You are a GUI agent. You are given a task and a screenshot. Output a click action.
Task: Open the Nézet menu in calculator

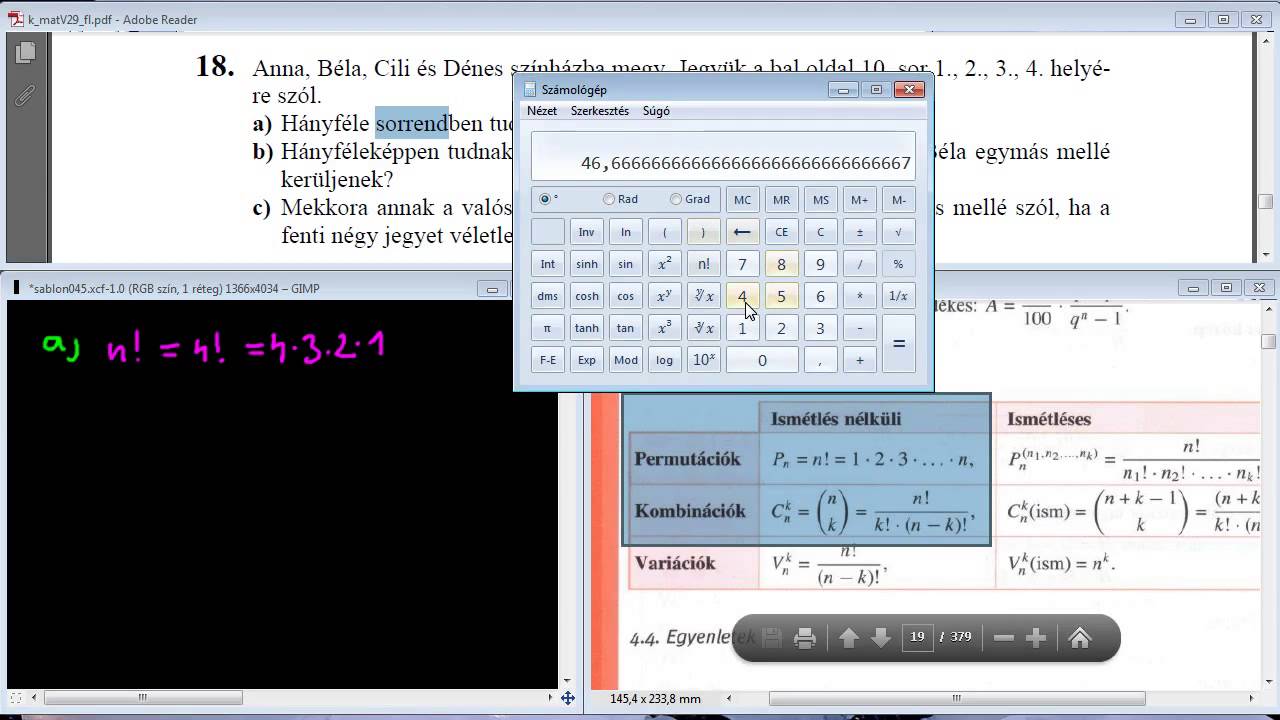[542, 111]
